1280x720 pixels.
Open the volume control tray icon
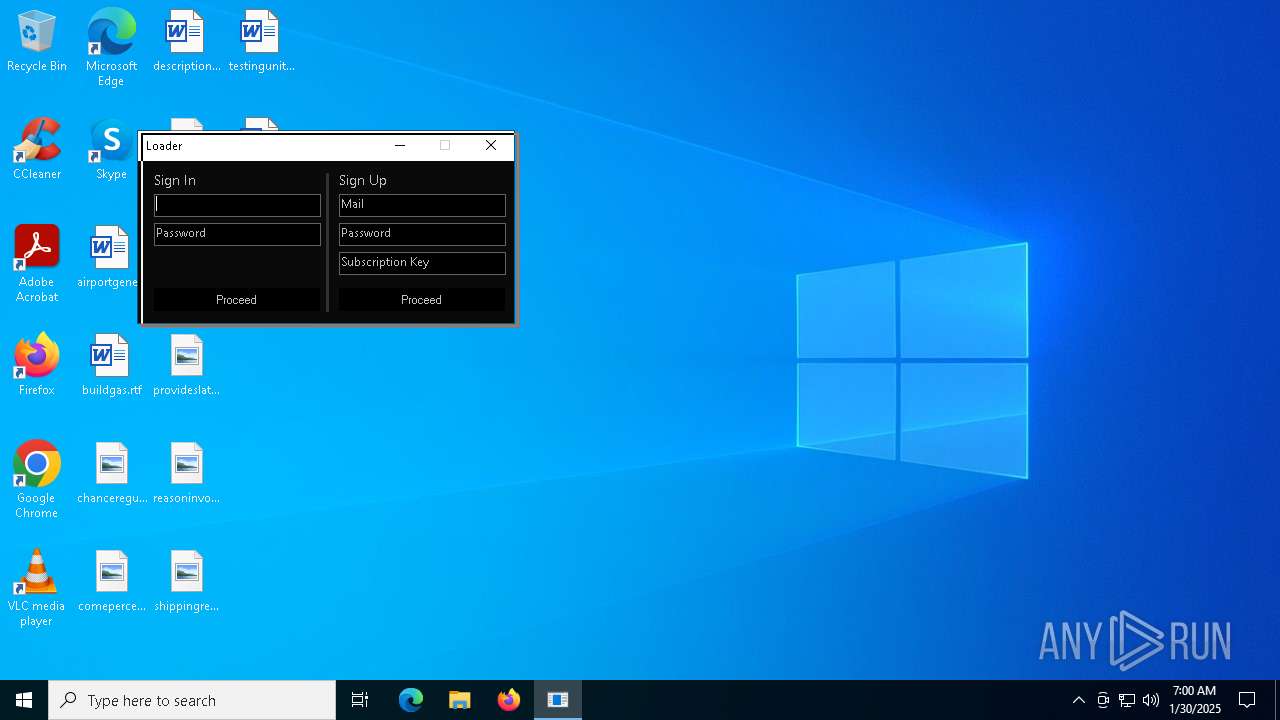[1151, 700]
